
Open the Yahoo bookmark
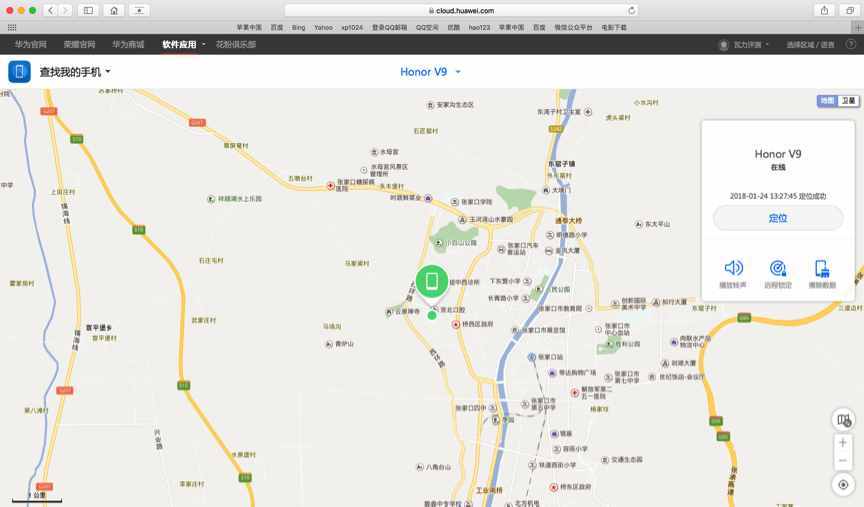point(323,27)
